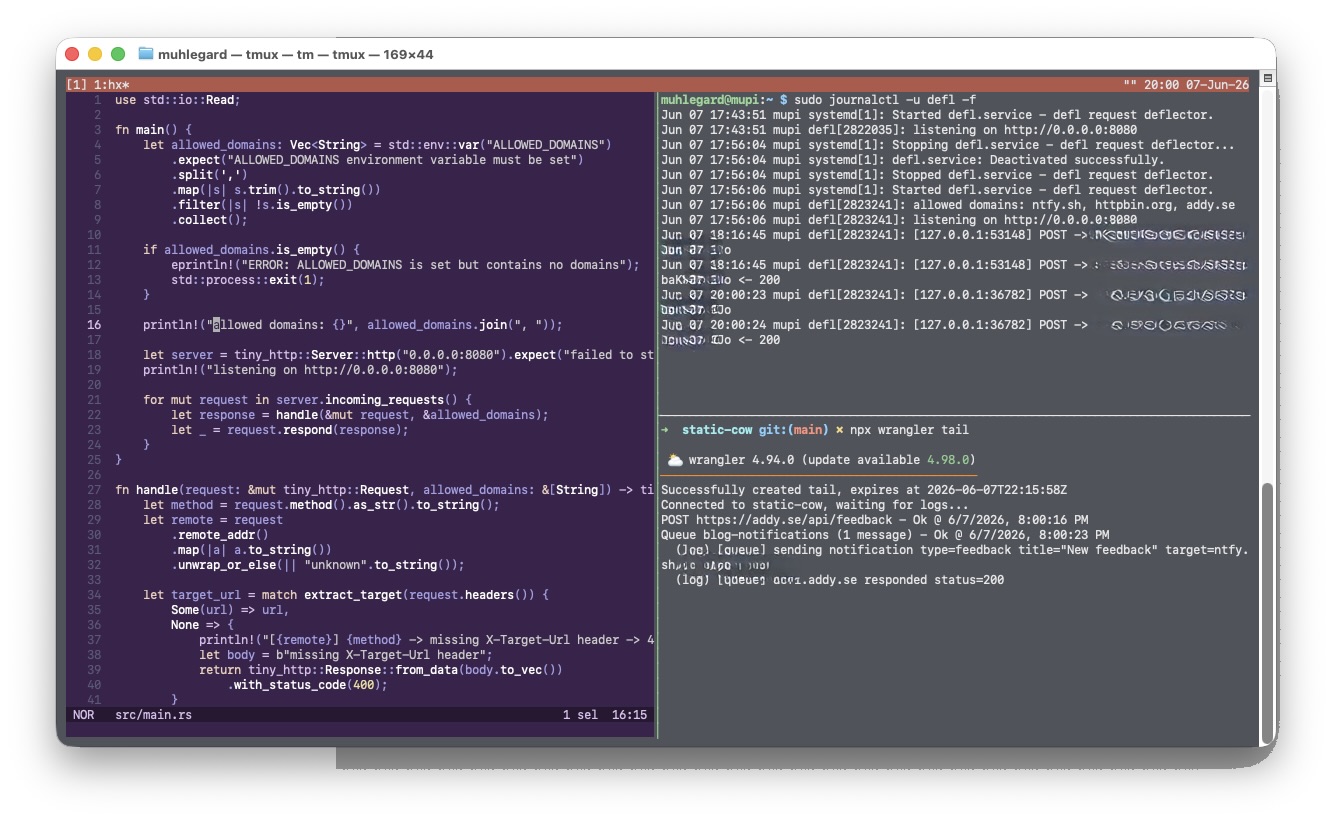Click the defl[2822035] listening on http://0.0.0.0:8080 line
Image resolution: width=1332 pixels, height=821 pixels.
[x=899, y=130]
